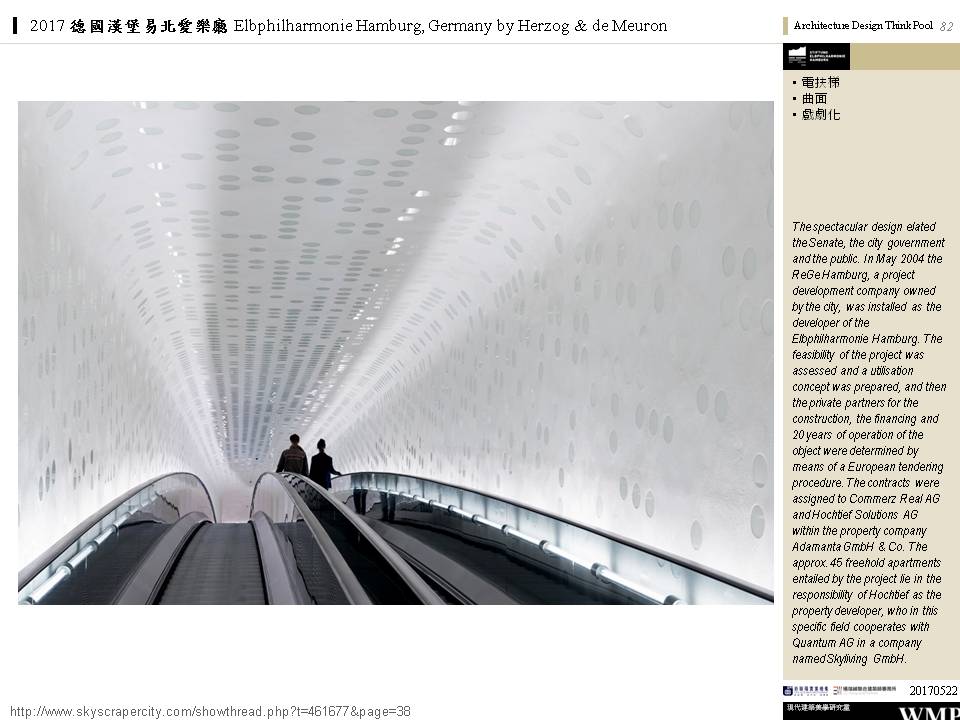Image resolution: width=960 pixels, height=720 pixels.
Task: Click the Elbphilharmonie Hamburg logo
Action: click(x=815, y=56)
